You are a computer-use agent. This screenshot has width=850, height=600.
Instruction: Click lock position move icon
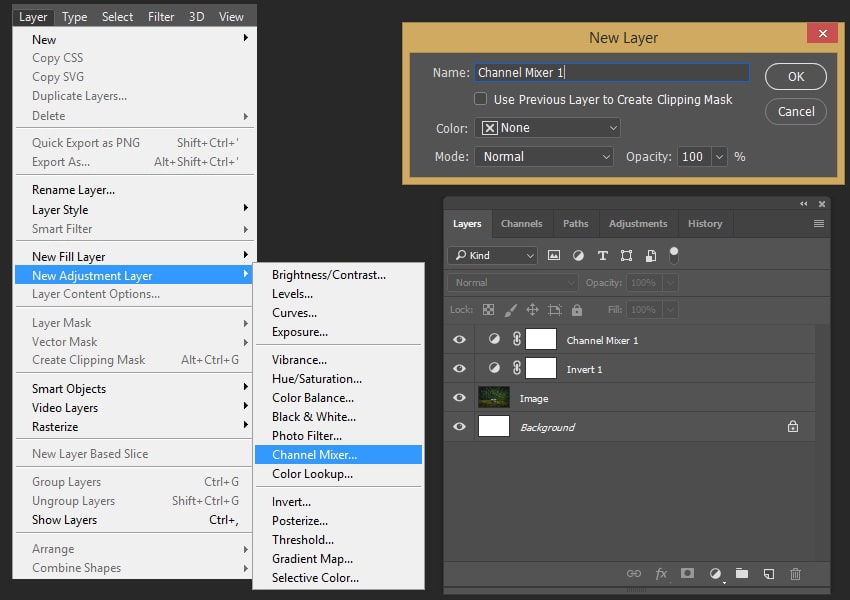[532, 309]
